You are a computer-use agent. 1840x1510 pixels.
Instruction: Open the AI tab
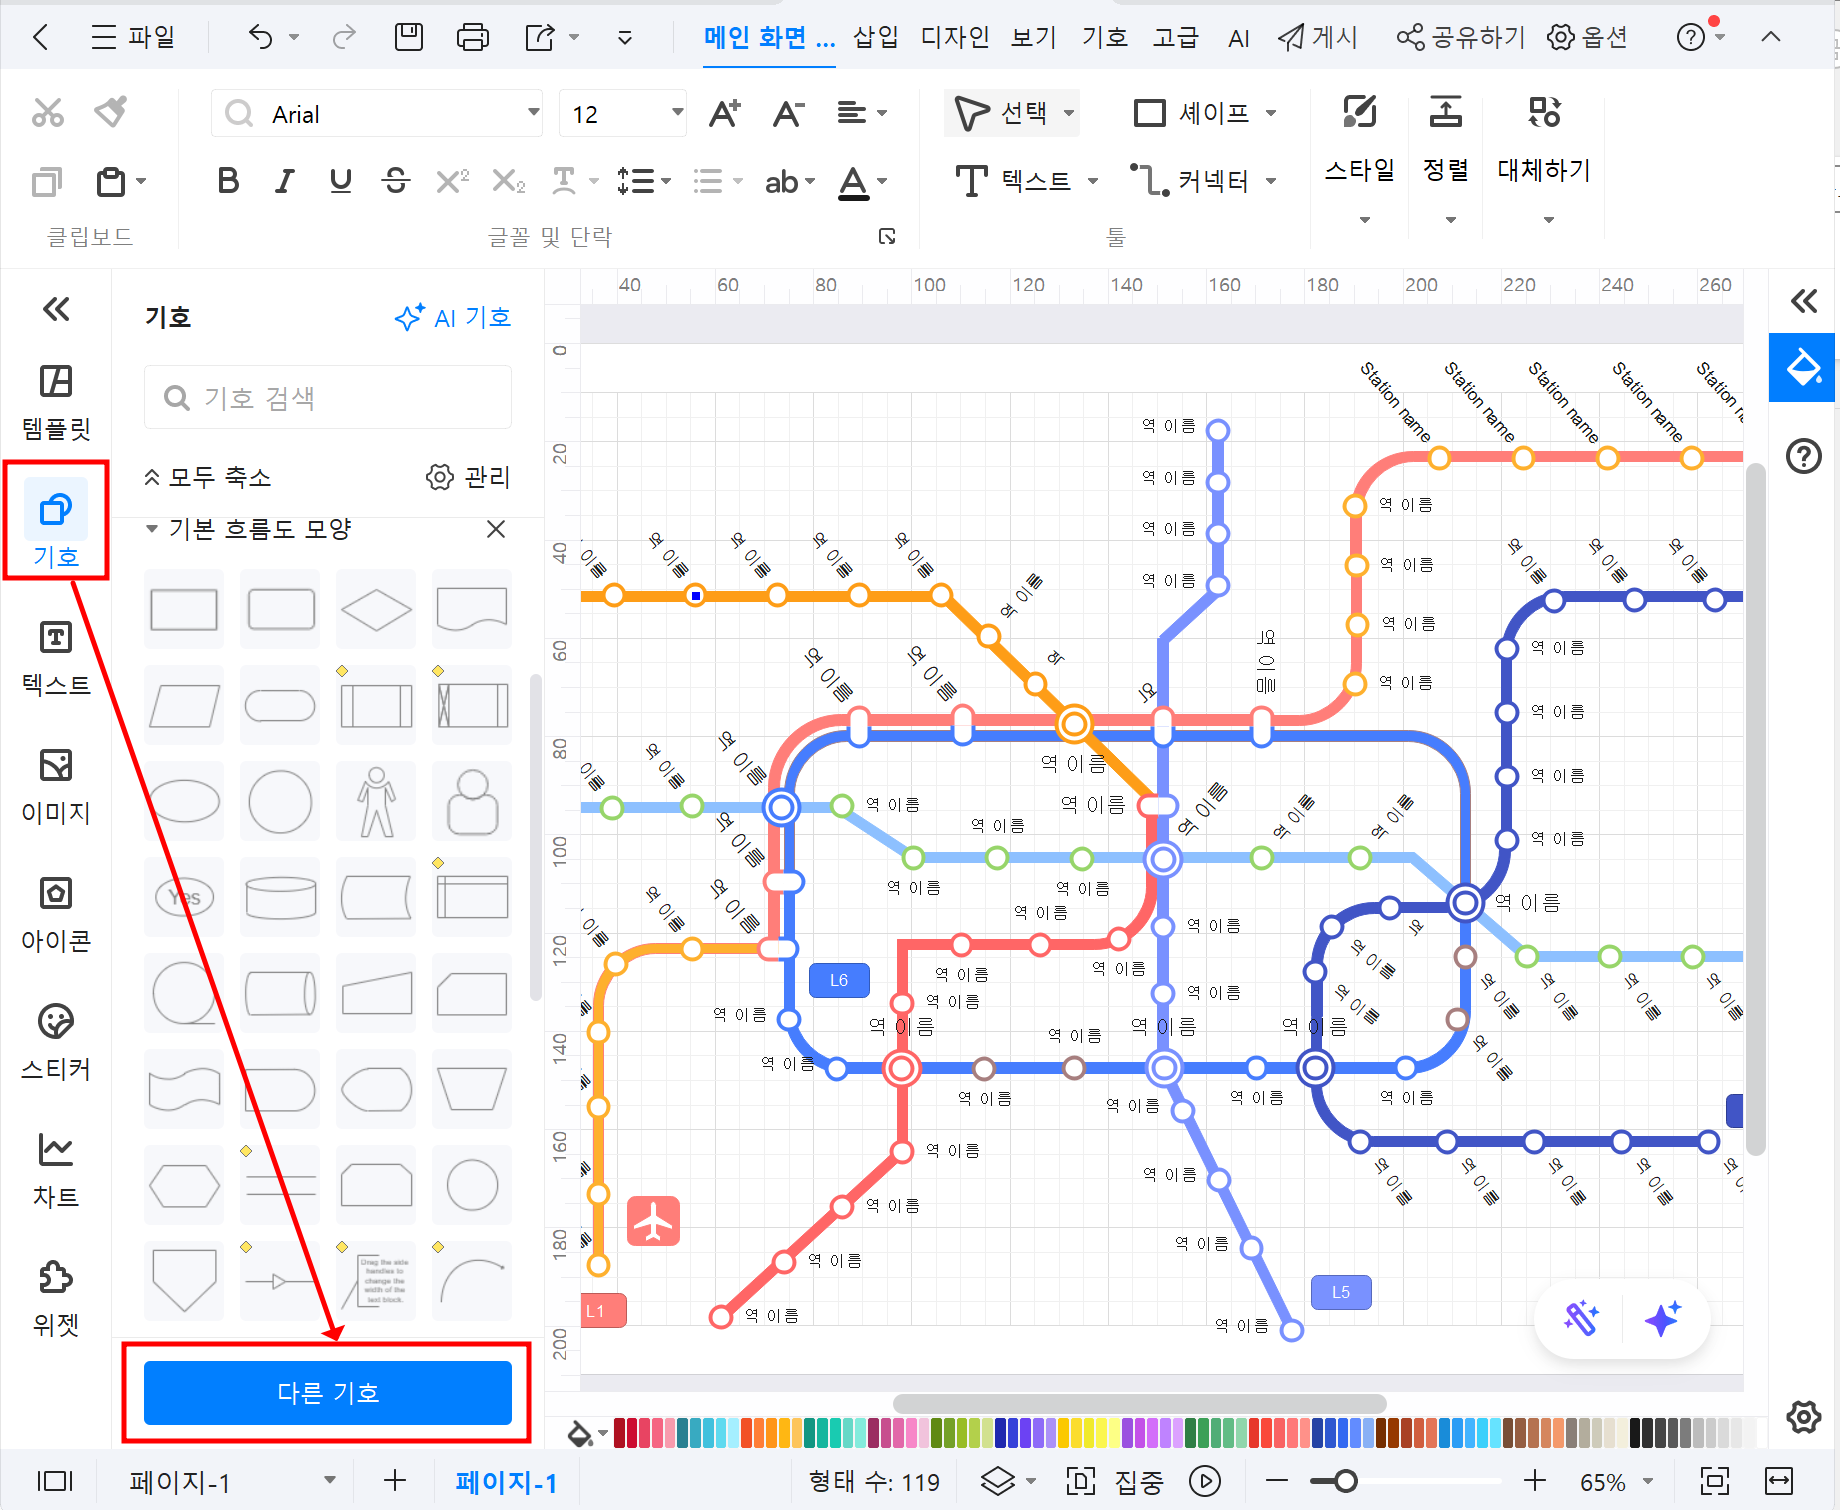1238,38
